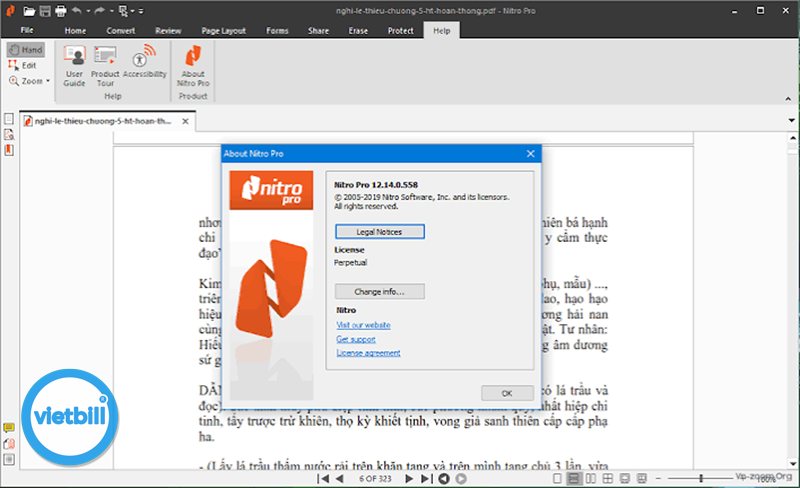Click the Undo arrow
This screenshot has height=488, width=800.
77,10
